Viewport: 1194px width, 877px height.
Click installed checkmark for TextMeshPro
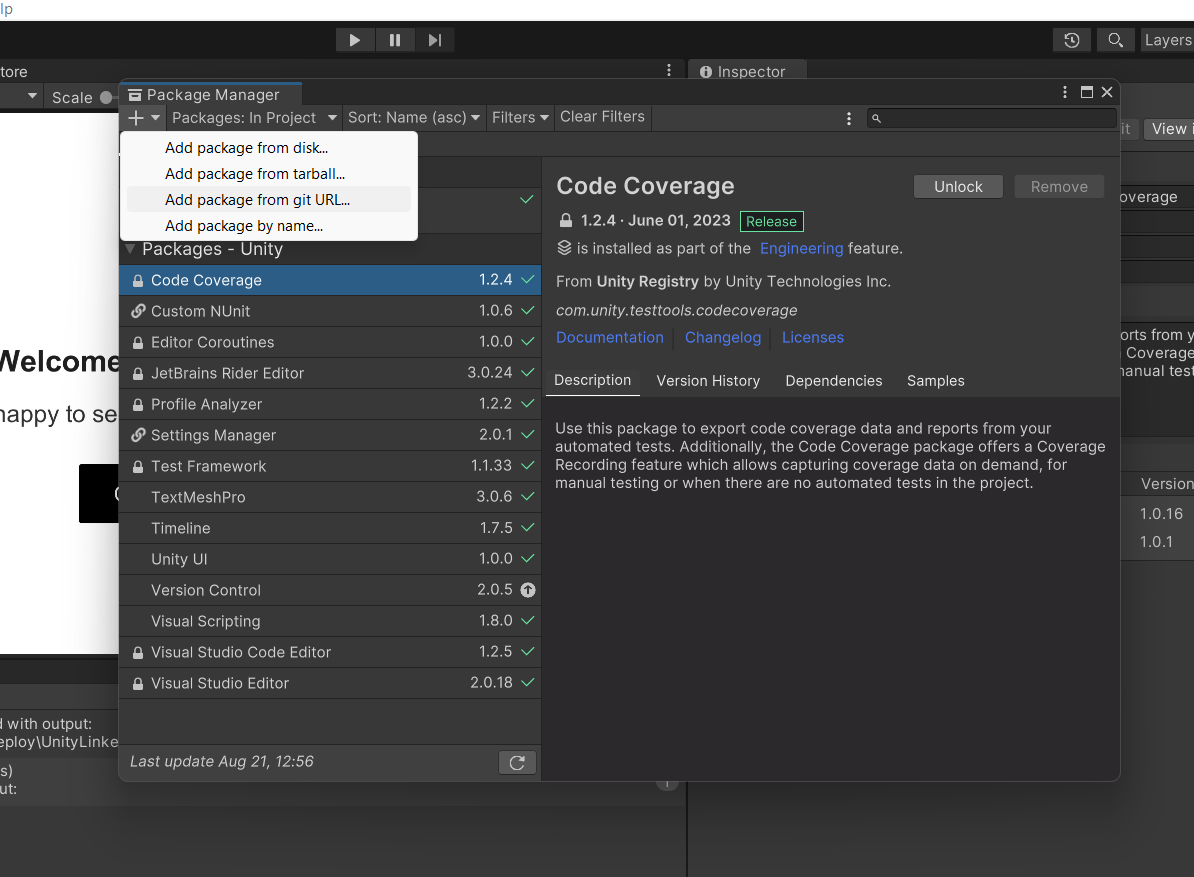tap(527, 496)
